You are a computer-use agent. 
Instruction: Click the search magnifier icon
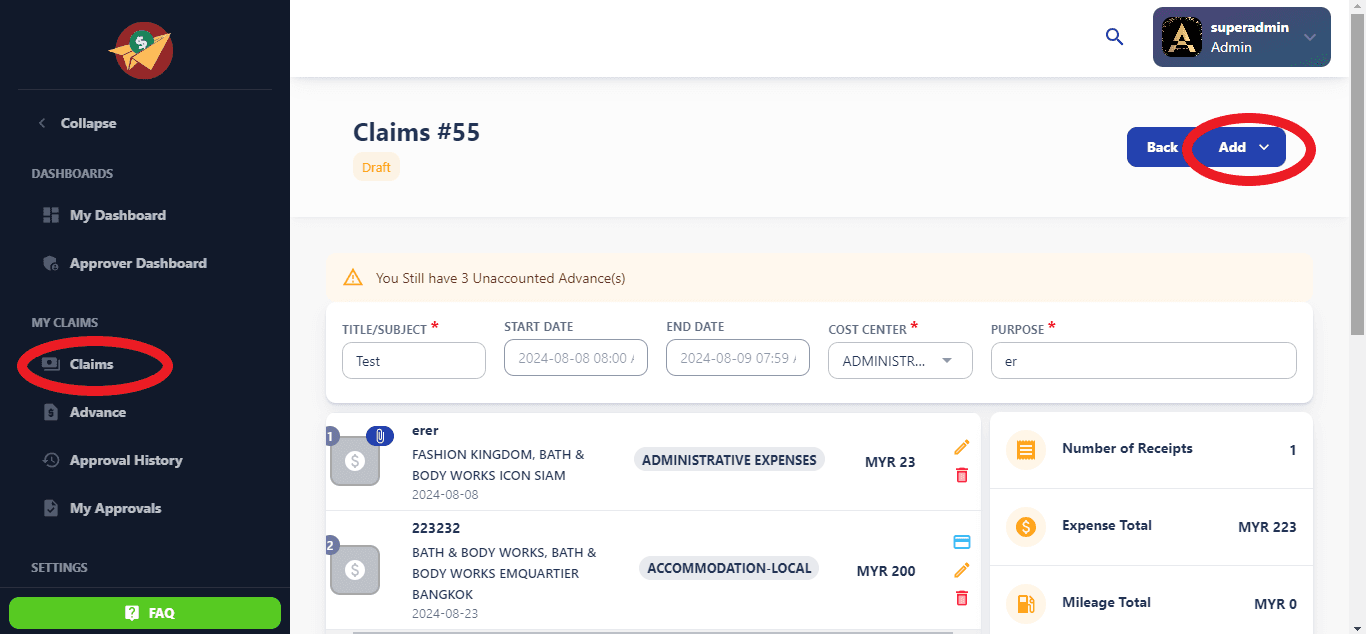click(x=1114, y=37)
